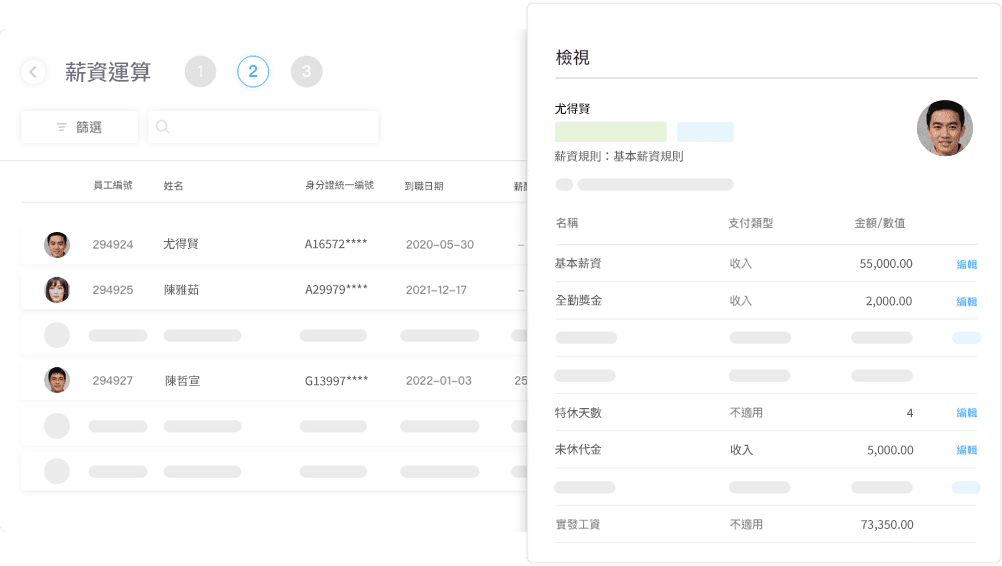The width and height of the screenshot is (1002, 566).
Task: Select step 2 circle
Action: point(253,72)
